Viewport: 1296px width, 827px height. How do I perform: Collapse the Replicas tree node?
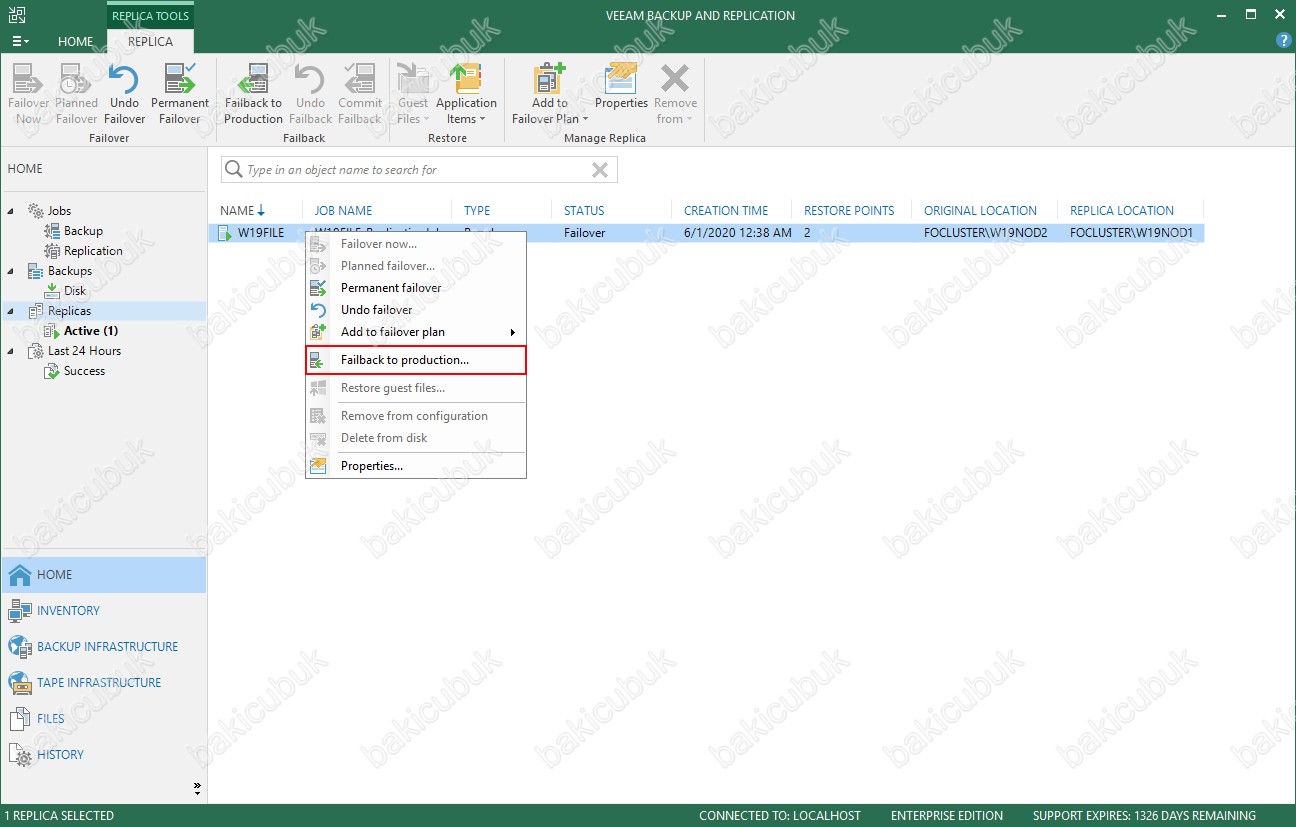(11, 311)
